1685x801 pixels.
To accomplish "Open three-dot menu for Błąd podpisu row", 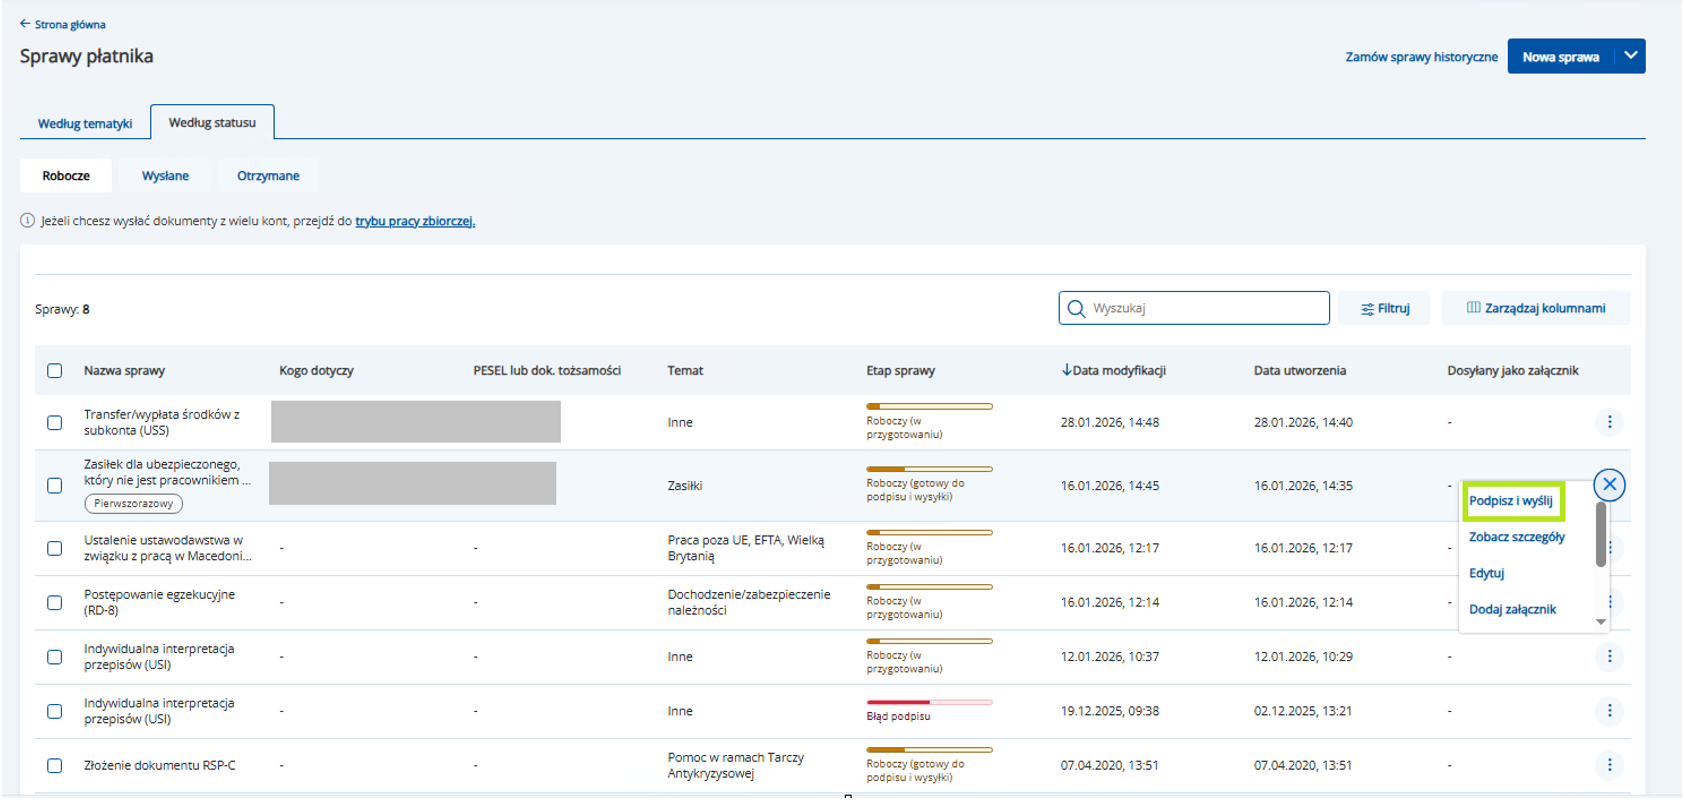I will (1609, 711).
